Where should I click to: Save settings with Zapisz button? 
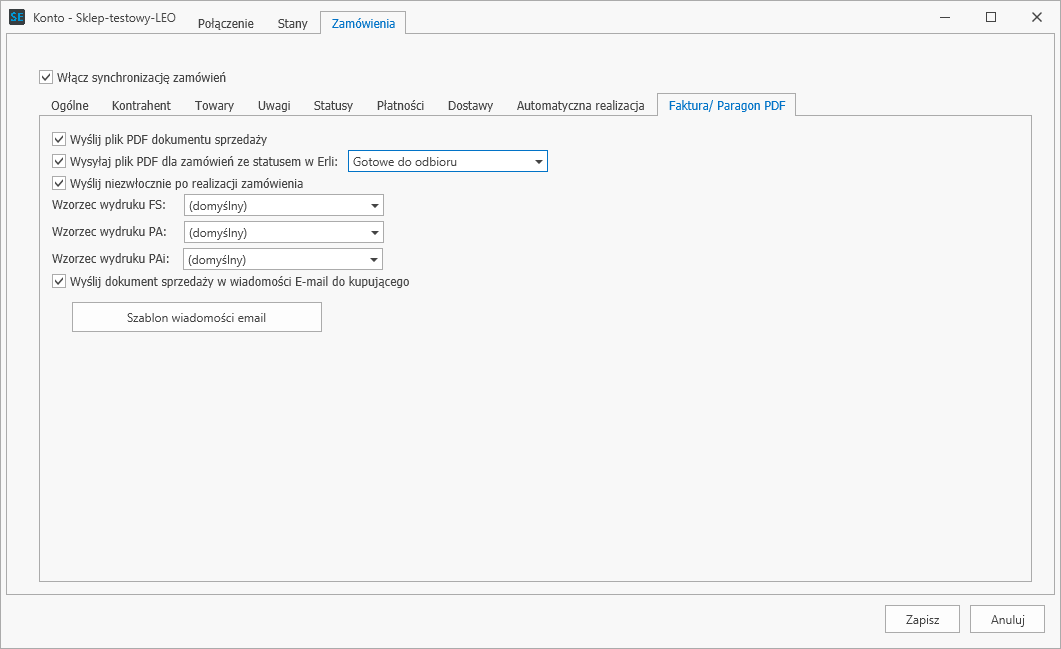(x=922, y=619)
